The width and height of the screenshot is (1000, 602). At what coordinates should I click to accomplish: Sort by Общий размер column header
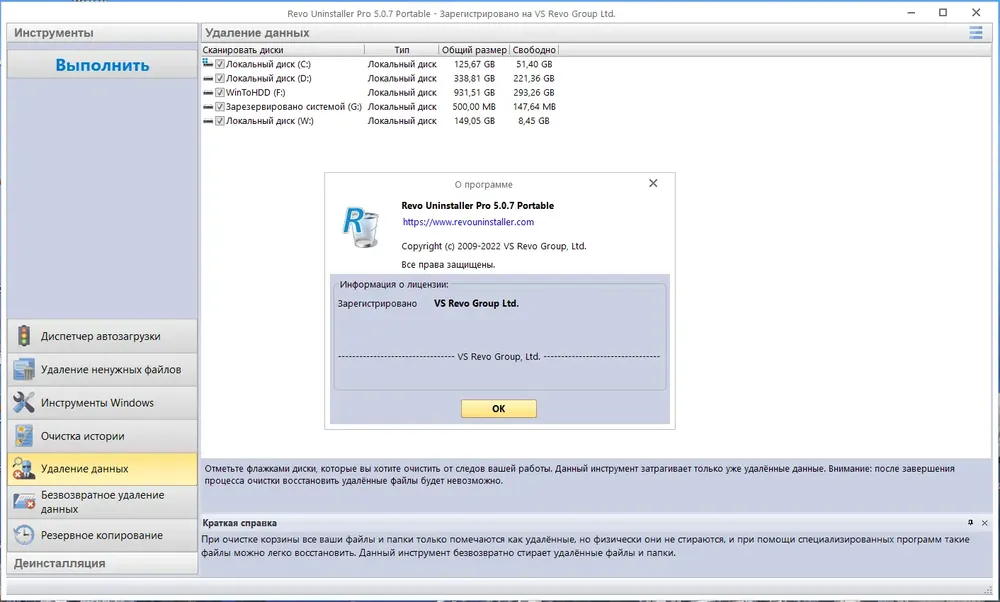(x=474, y=50)
